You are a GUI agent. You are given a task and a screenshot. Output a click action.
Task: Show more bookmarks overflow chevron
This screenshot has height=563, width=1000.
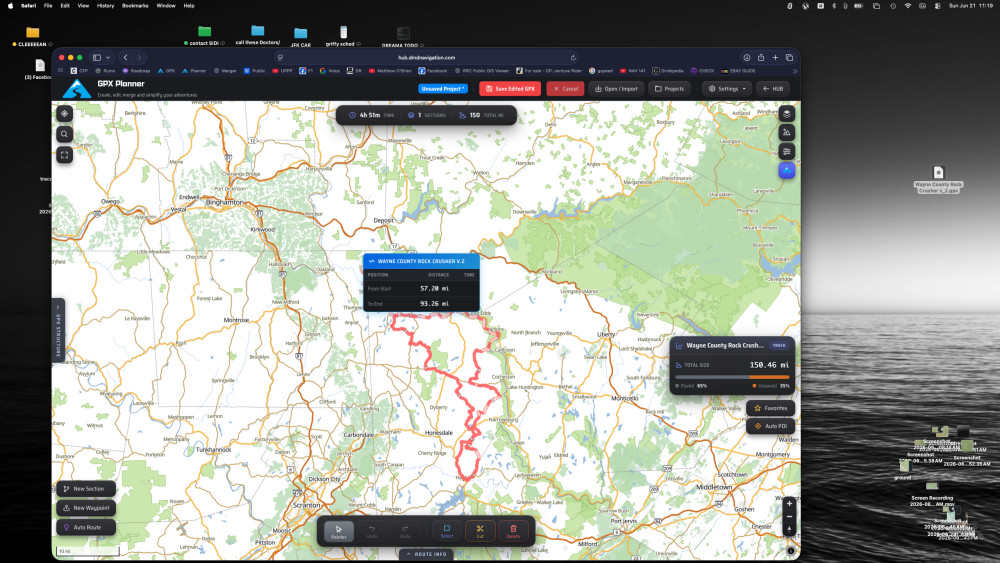click(795, 71)
